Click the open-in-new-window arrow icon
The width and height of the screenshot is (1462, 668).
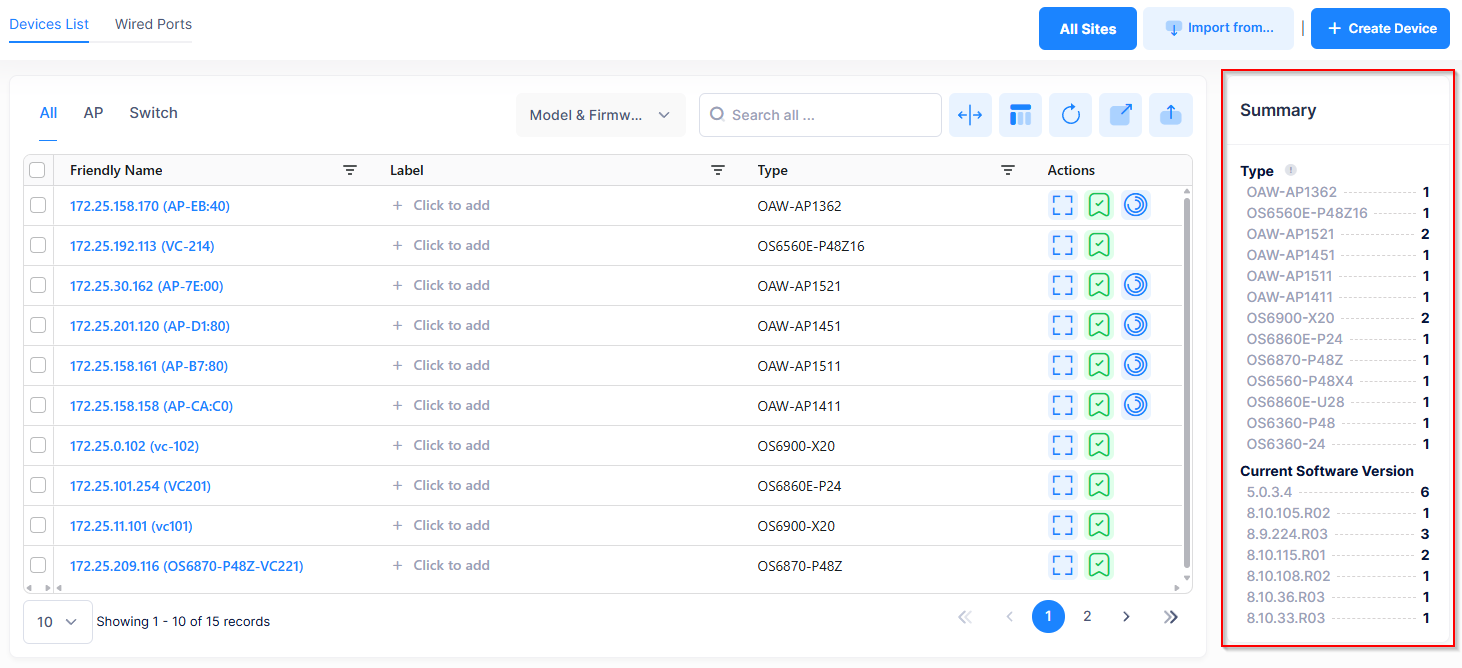click(x=1120, y=115)
